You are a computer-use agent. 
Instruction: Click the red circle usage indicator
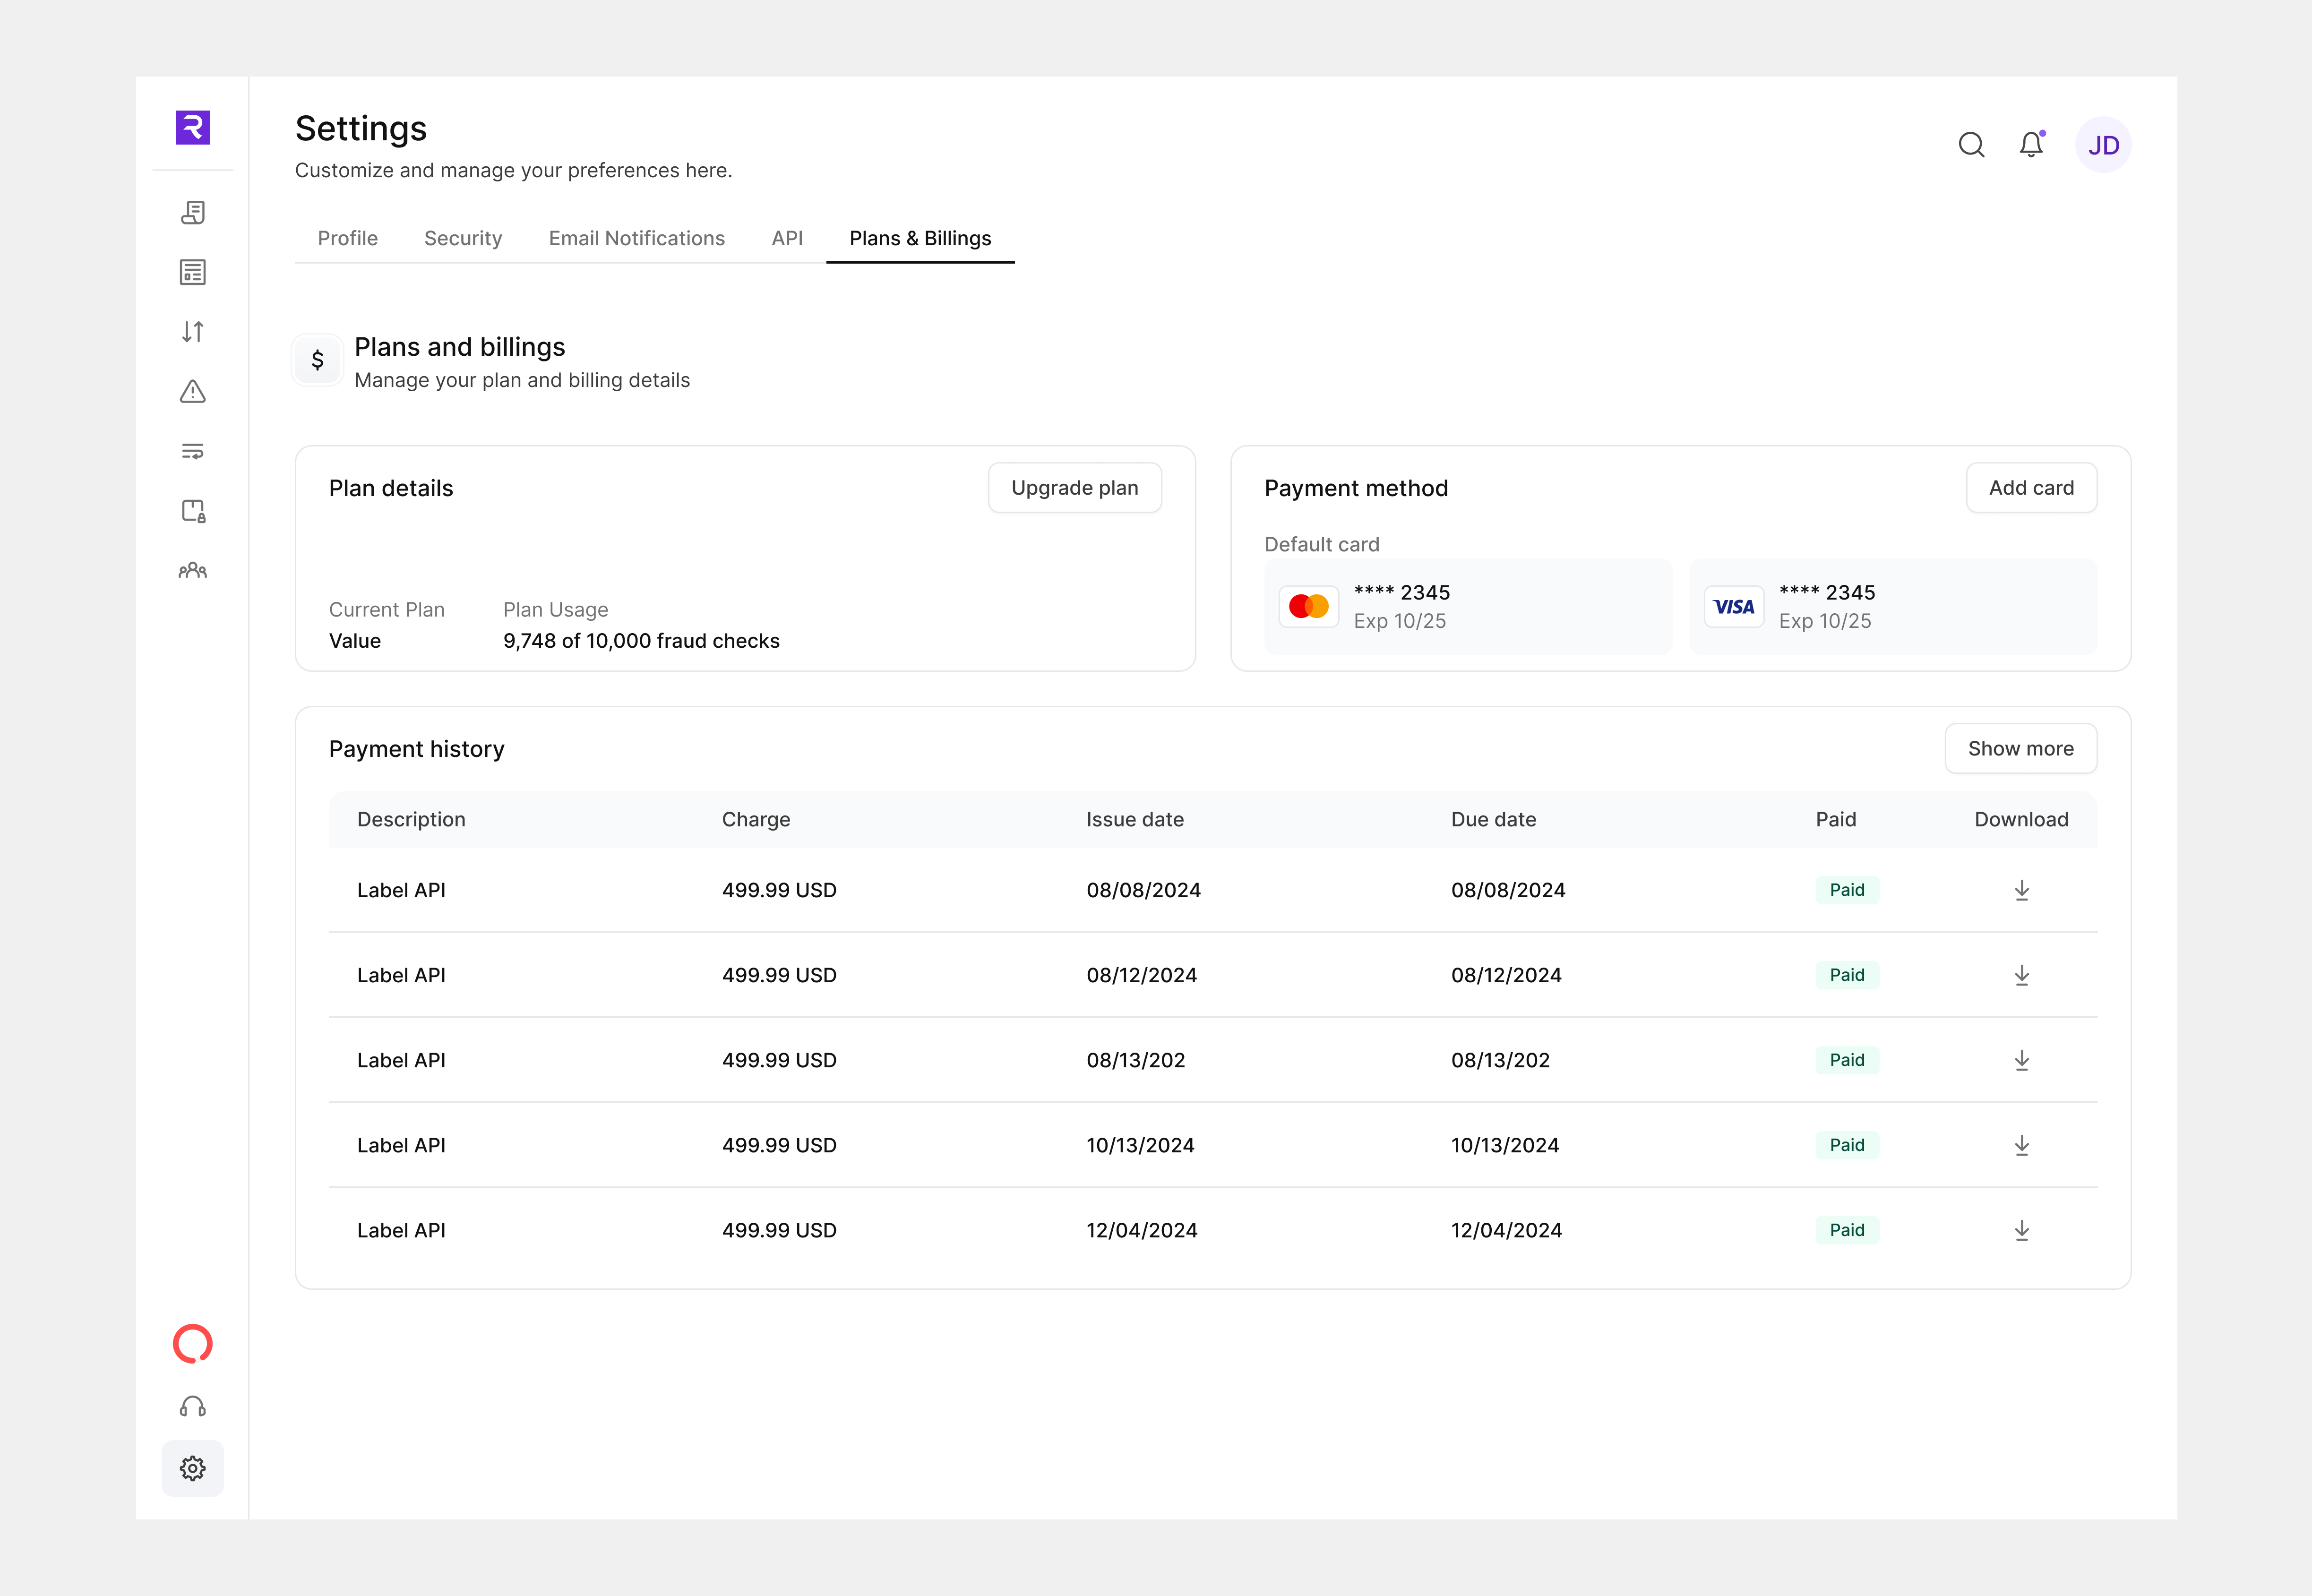click(193, 1344)
